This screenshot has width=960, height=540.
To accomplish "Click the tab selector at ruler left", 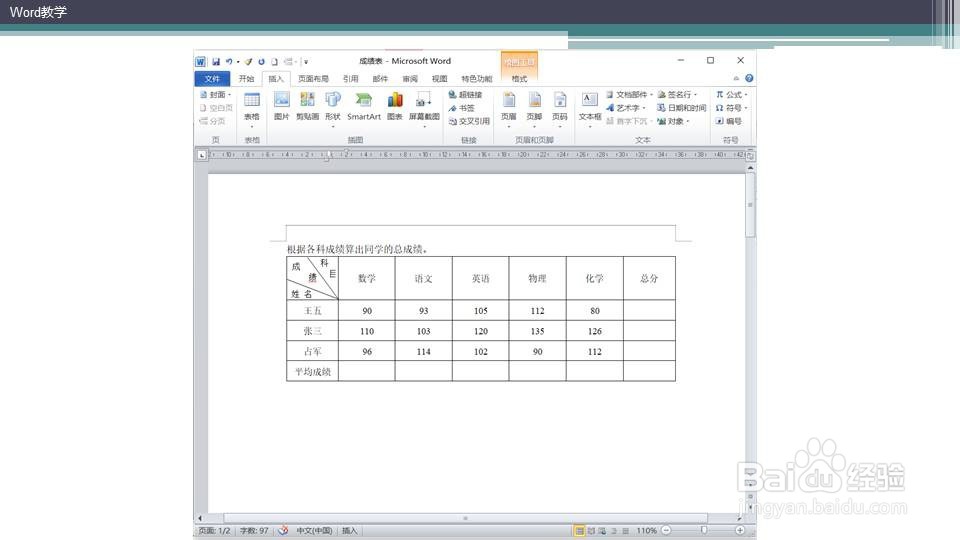I will coord(201,156).
